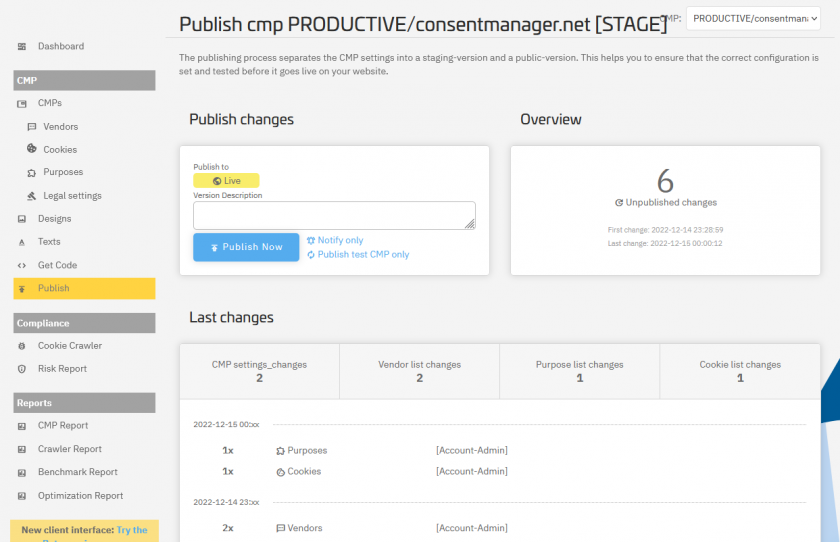Screen dimensions: 840x542
Task: Click the Benchmark Report chart icon
Action: tap(22, 473)
